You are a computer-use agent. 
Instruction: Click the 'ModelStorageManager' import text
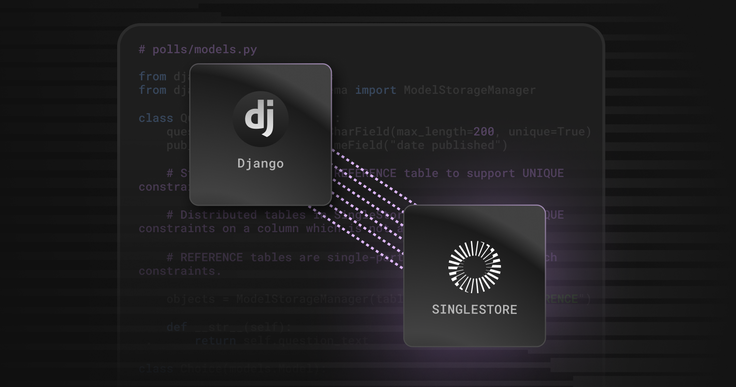[469, 90]
